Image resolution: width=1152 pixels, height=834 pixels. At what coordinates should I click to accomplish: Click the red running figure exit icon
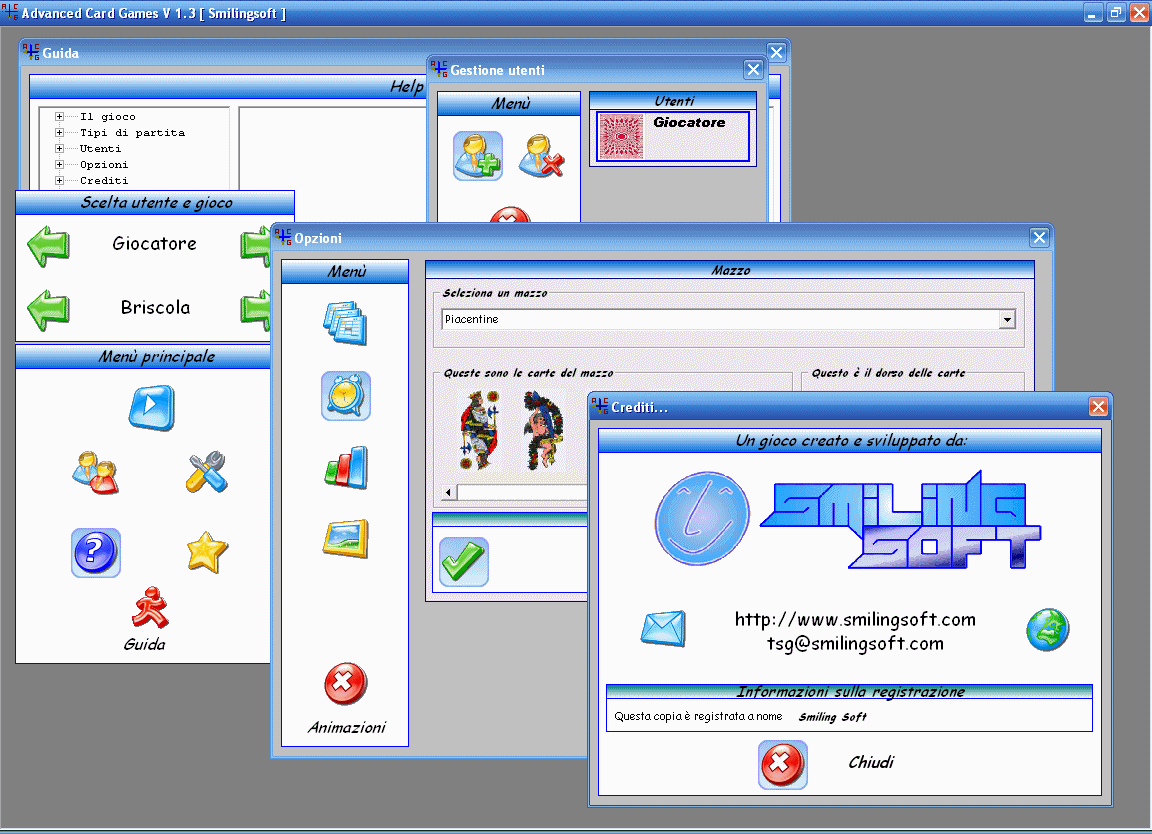(151, 607)
